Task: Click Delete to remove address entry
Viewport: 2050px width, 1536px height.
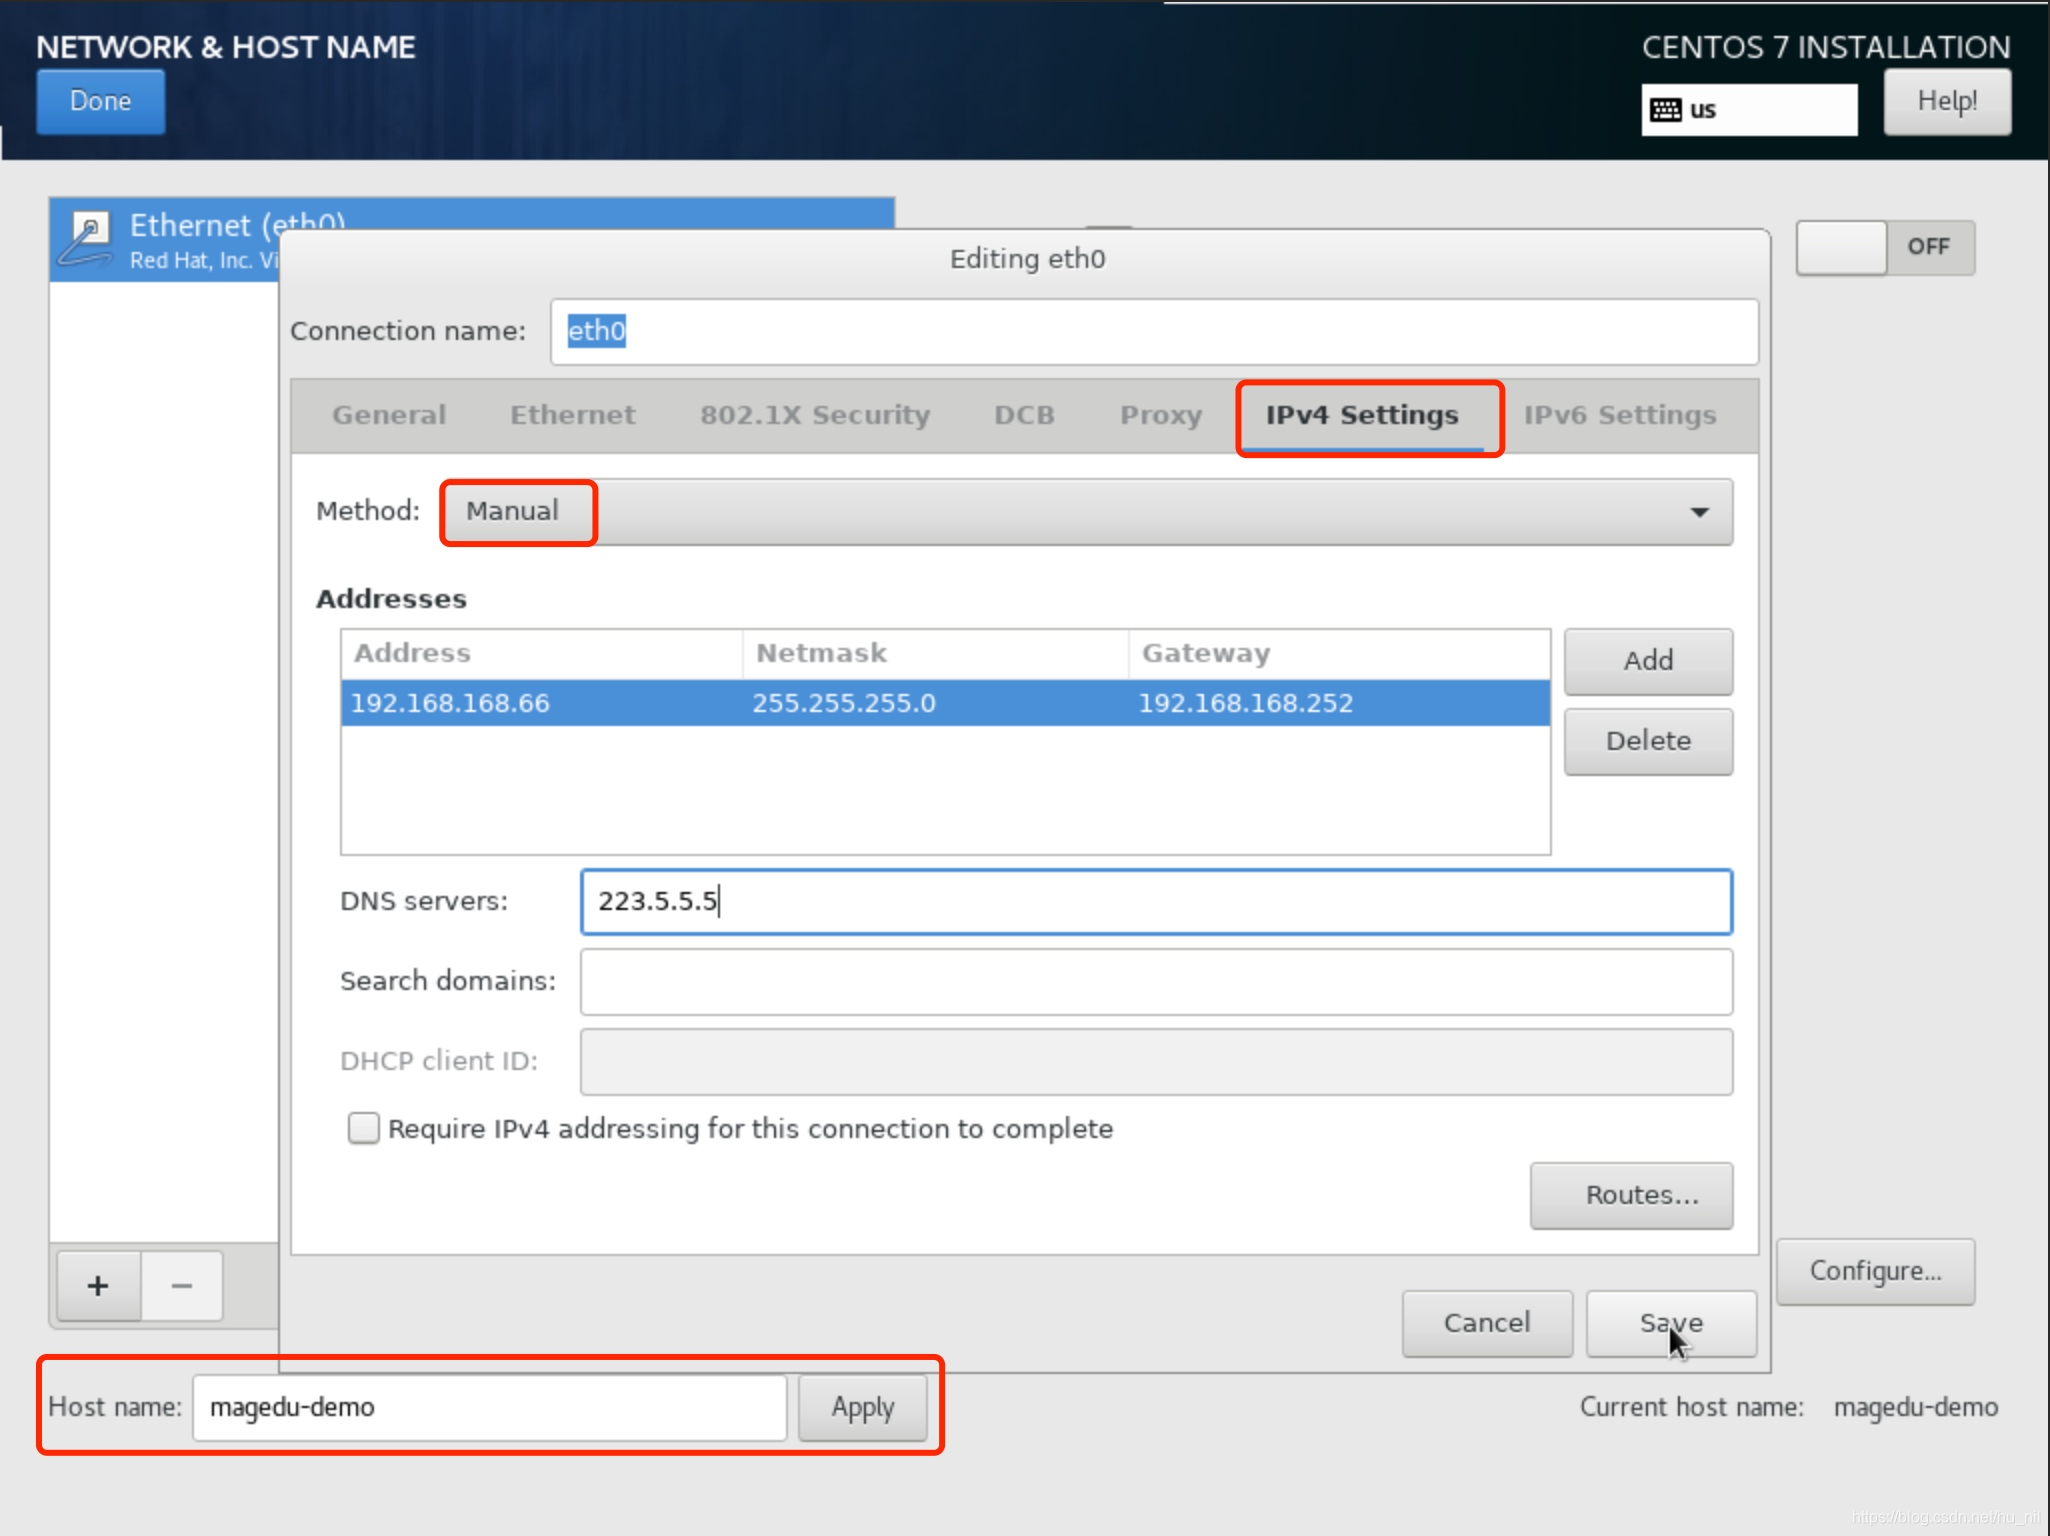Action: pyautogui.click(x=1648, y=739)
